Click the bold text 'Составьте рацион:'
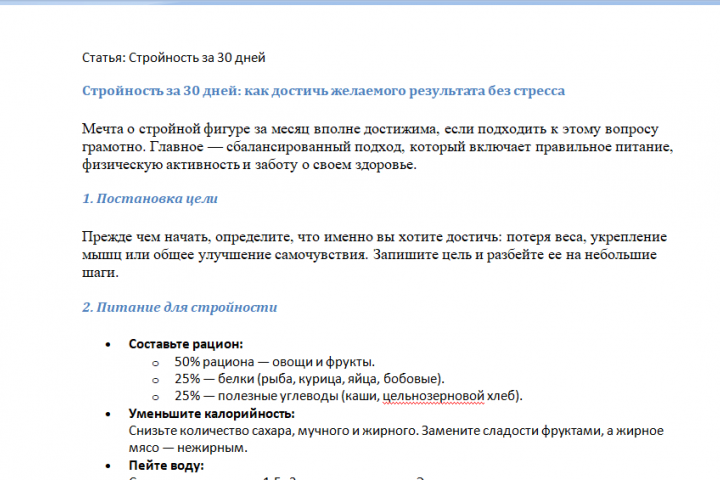 186,344
